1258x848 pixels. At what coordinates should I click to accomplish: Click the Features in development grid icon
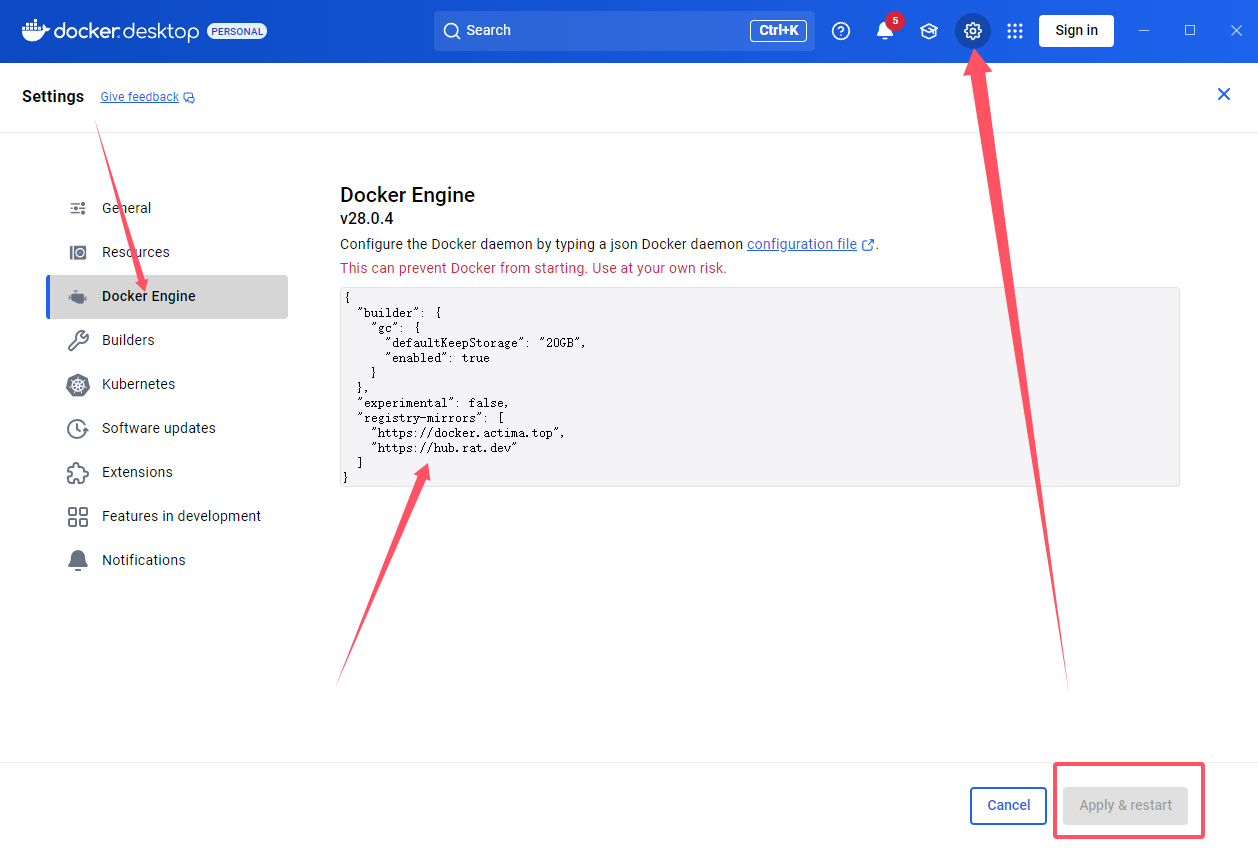pos(78,516)
